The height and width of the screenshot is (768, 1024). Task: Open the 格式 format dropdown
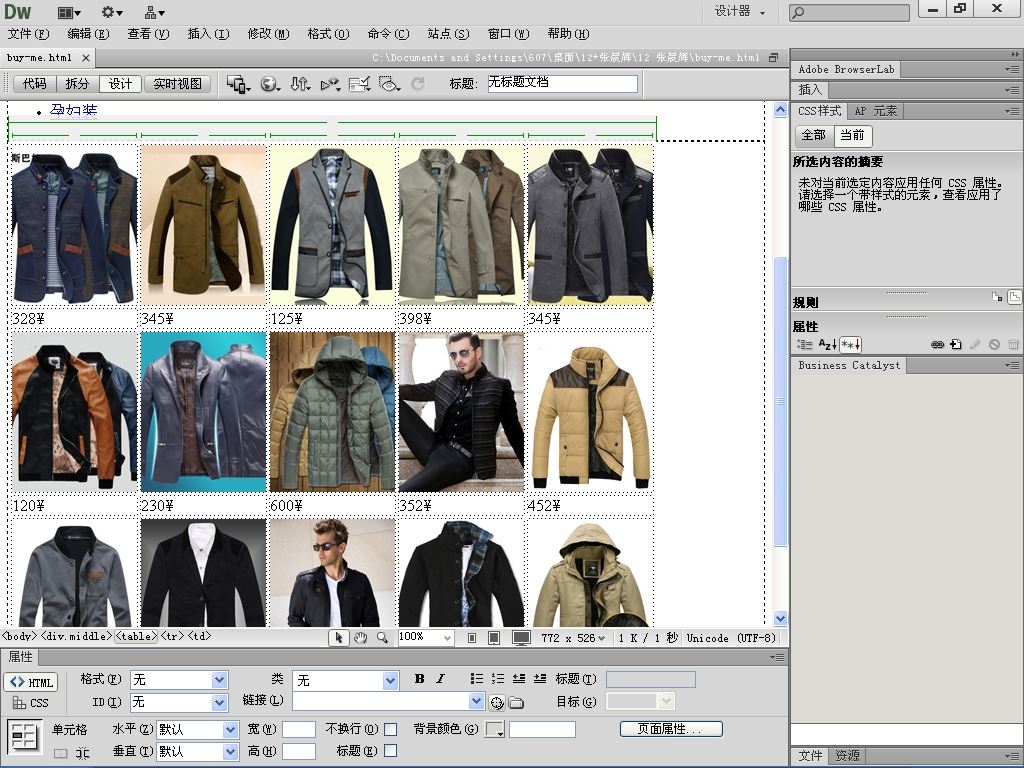[220, 680]
